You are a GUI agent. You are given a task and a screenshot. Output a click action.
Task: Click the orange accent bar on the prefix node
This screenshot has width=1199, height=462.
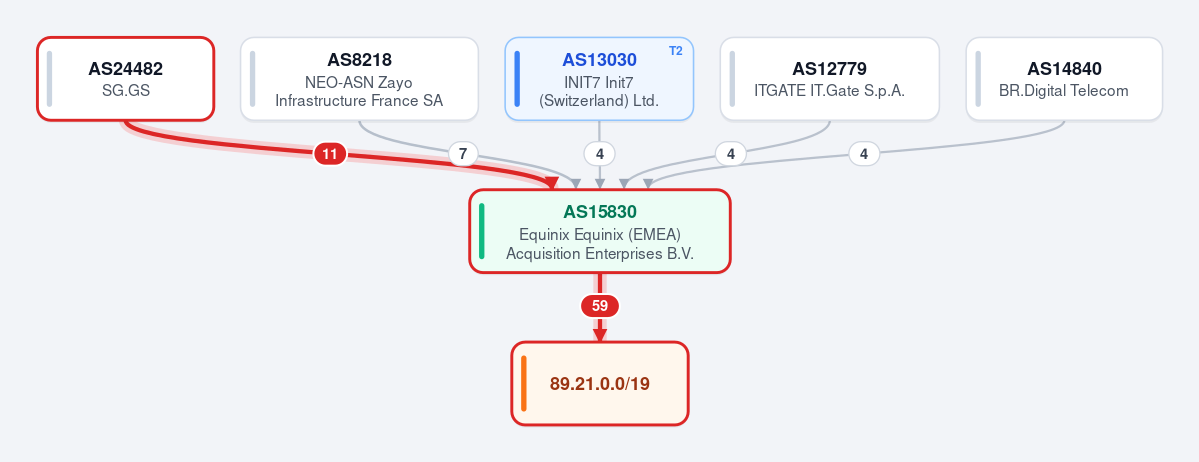(x=524, y=383)
